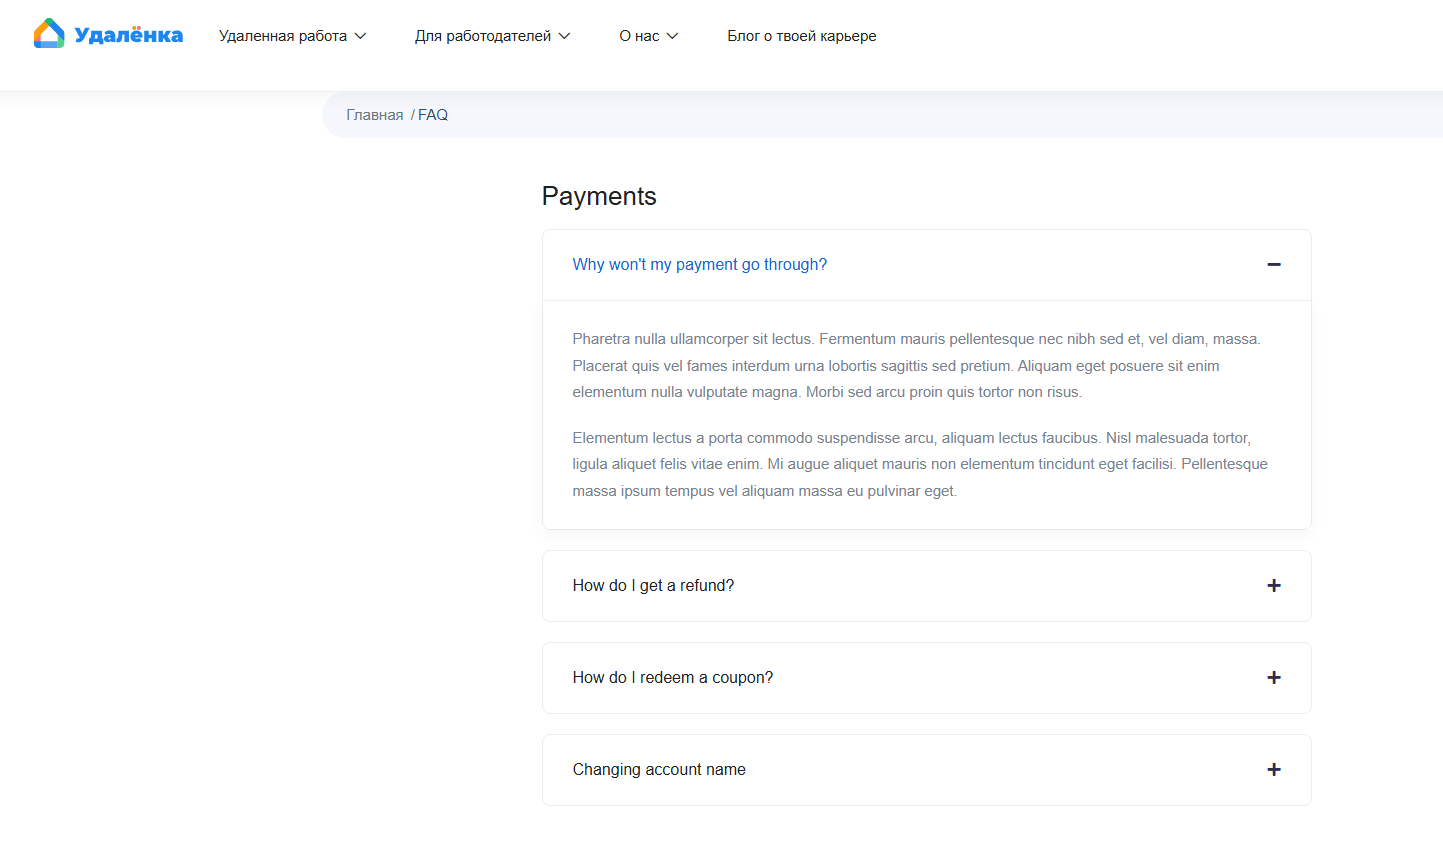Click the FAQ breadcrumb item
This screenshot has width=1443, height=841.
pyautogui.click(x=433, y=115)
